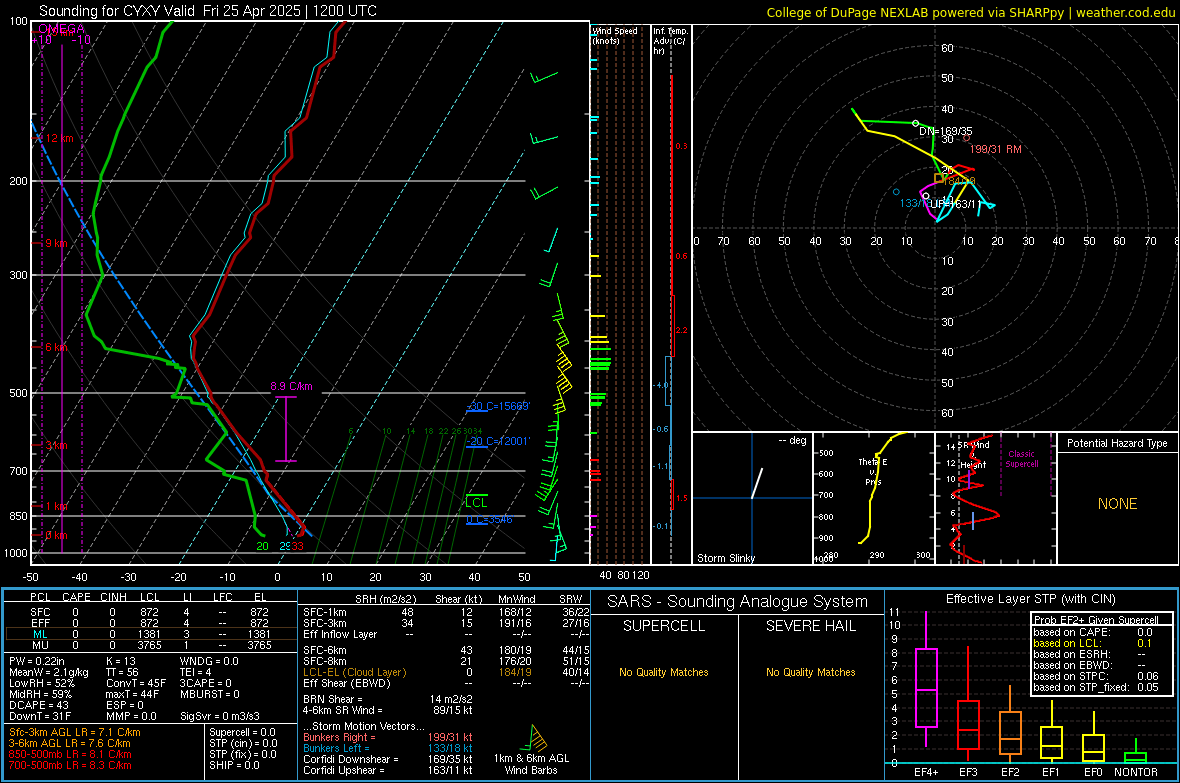
Task: Click the 'K = 13' index value
Action: pos(120,661)
